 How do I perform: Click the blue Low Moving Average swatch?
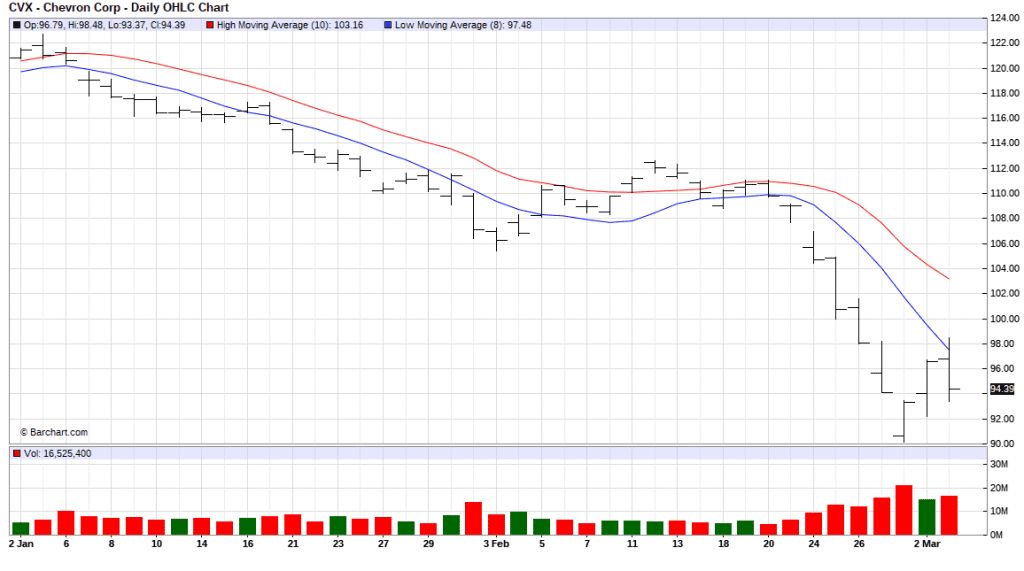(x=388, y=25)
